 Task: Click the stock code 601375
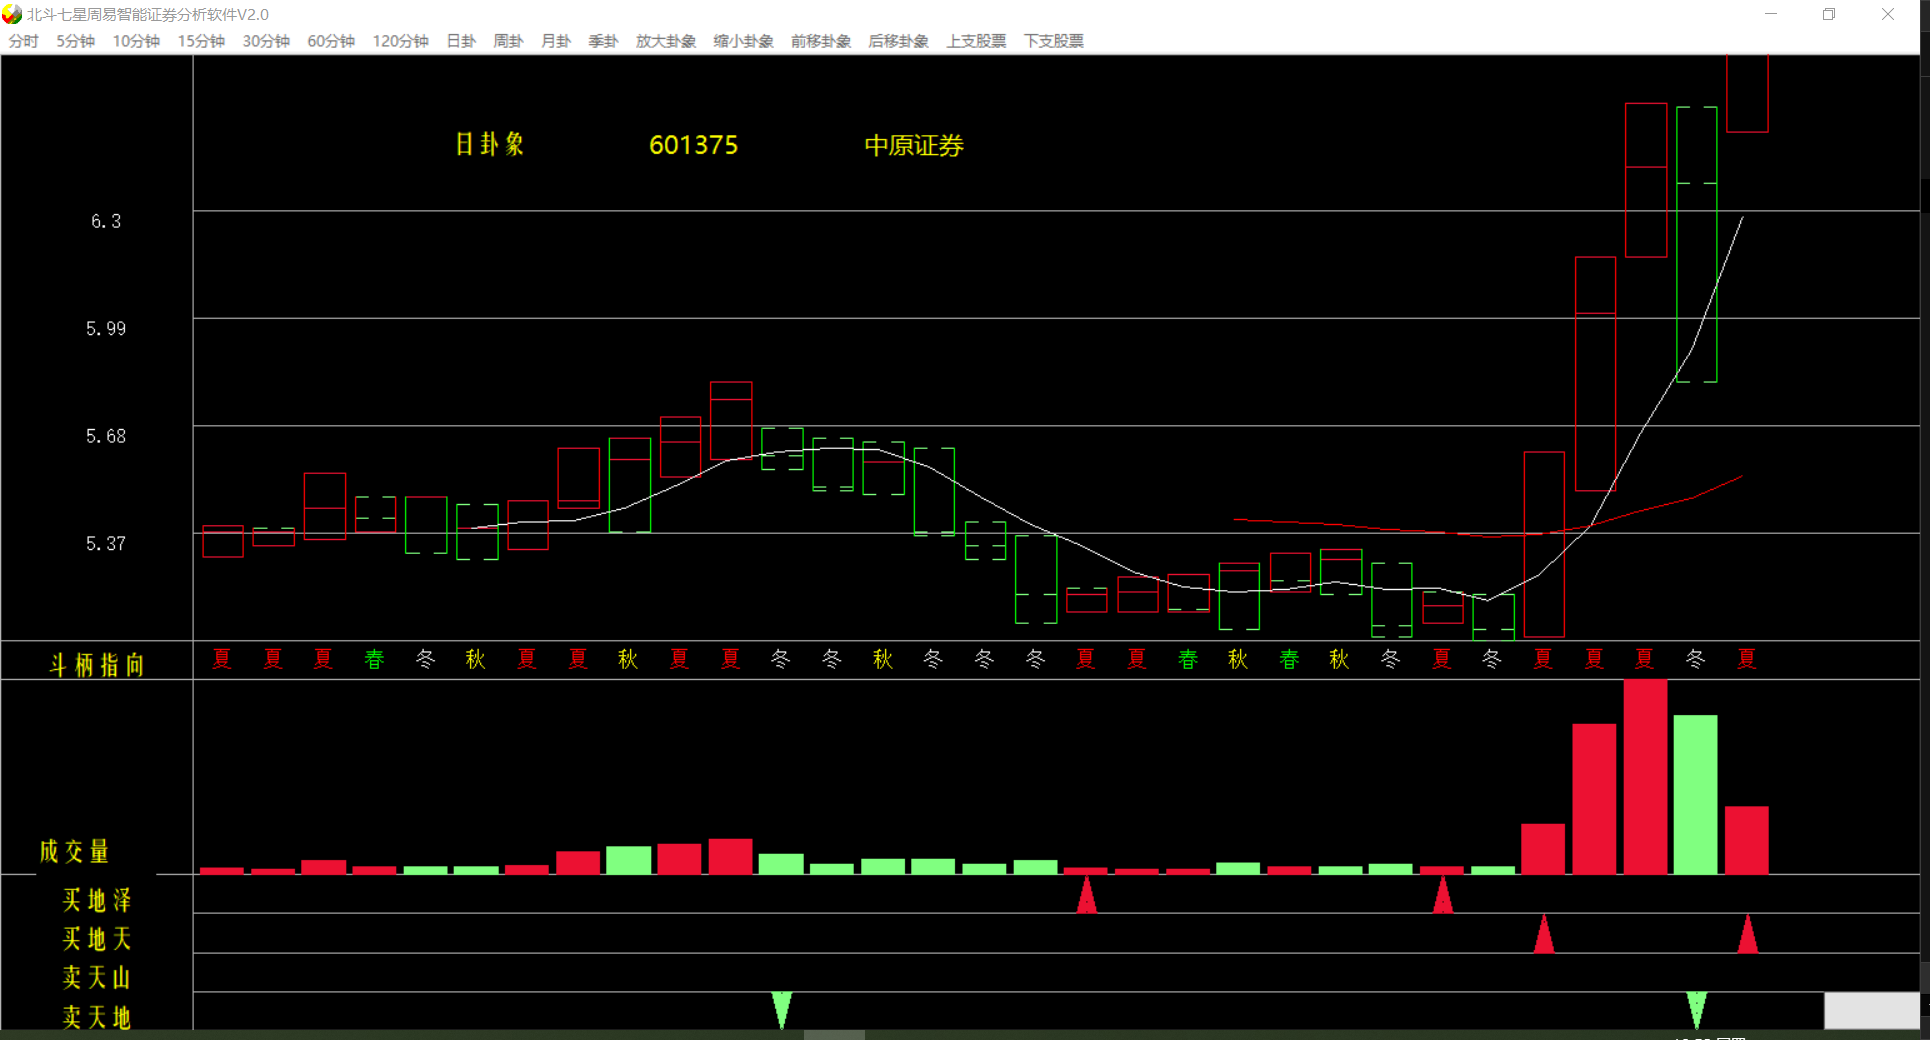click(693, 145)
